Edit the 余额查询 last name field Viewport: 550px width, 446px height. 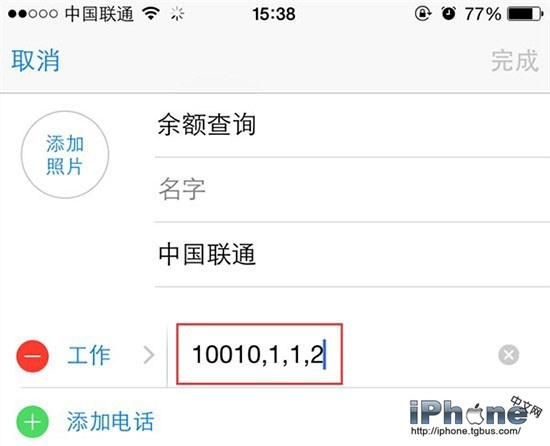pyautogui.click(x=352, y=125)
